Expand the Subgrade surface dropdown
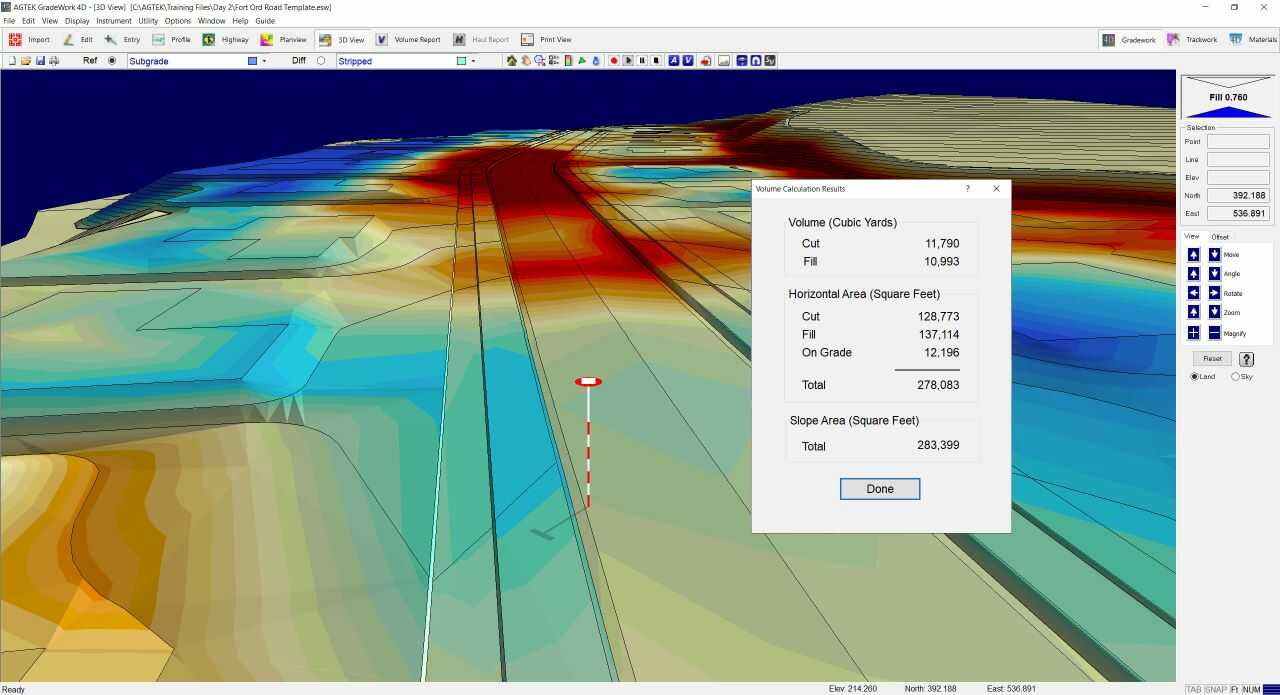This screenshot has height=695, width=1280. click(x=264, y=61)
